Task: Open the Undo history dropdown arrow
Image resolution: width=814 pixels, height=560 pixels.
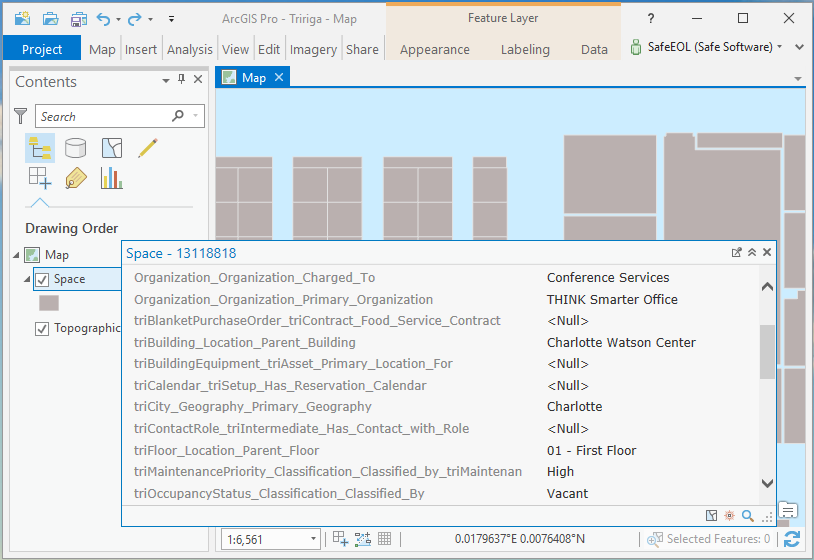Action: click(118, 20)
